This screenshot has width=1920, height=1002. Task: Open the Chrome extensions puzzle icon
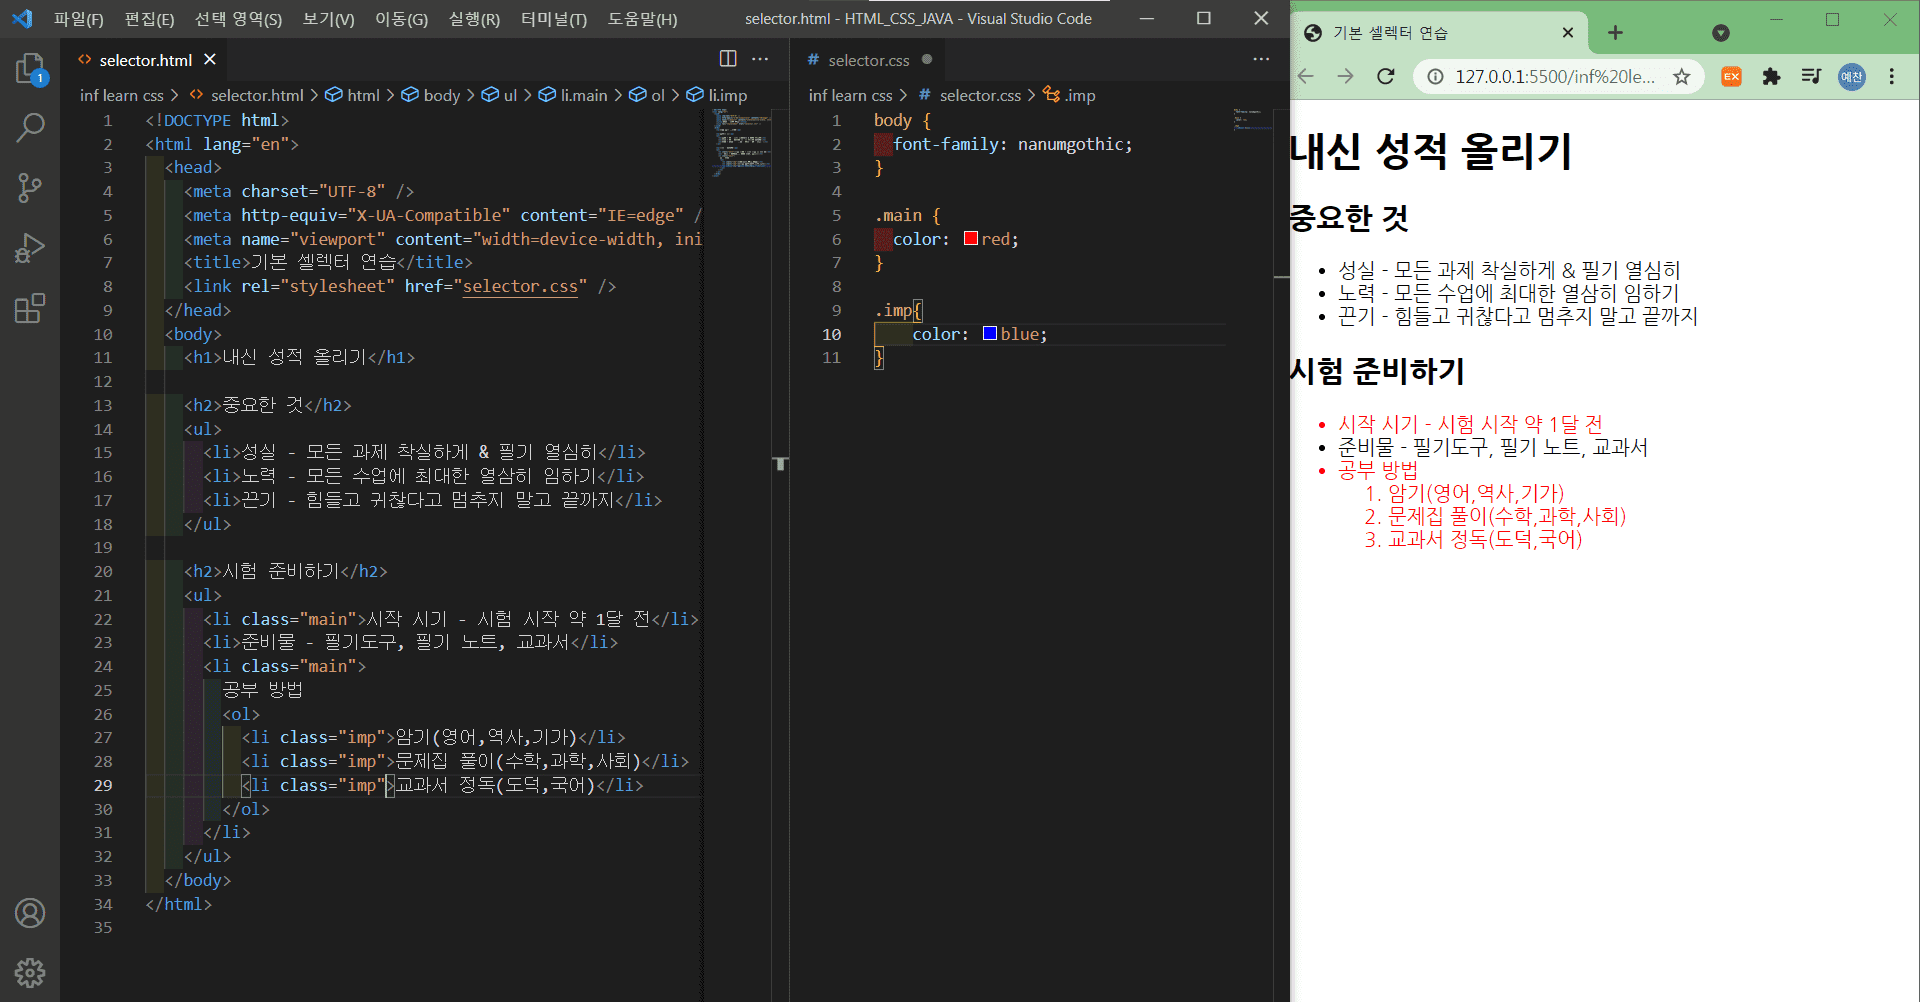click(1771, 77)
